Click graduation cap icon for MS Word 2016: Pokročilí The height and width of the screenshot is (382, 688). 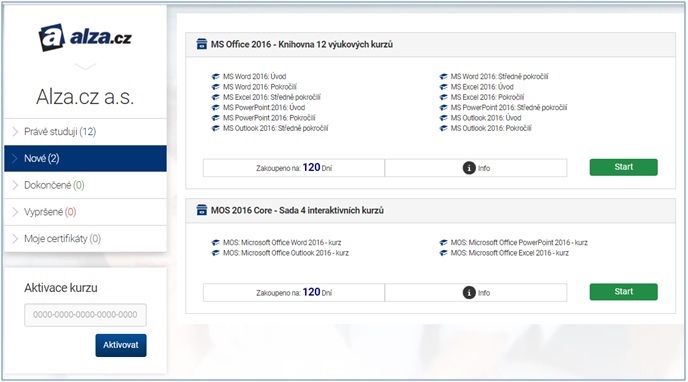coord(215,87)
